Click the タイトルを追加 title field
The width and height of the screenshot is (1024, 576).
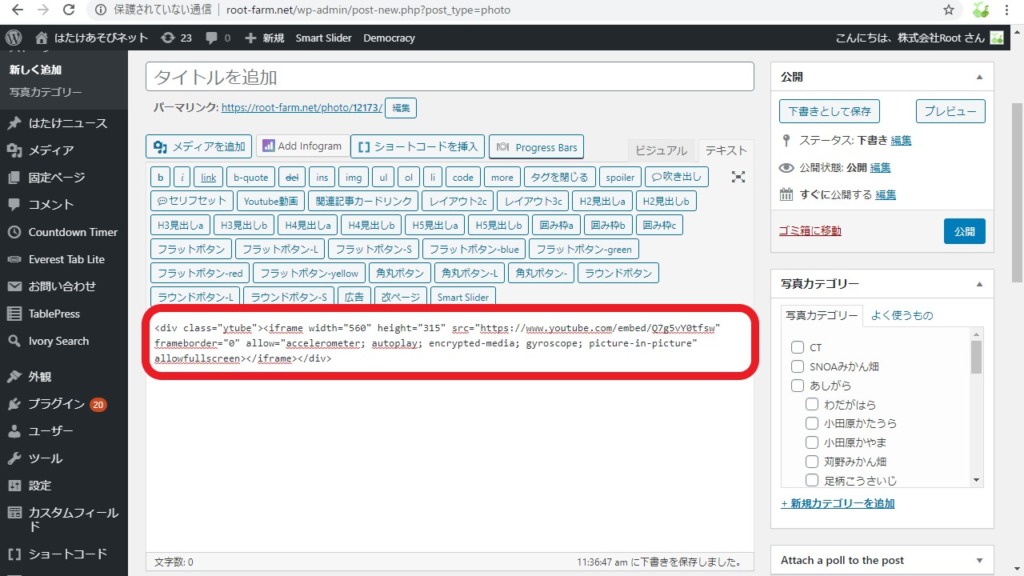[x=449, y=77]
